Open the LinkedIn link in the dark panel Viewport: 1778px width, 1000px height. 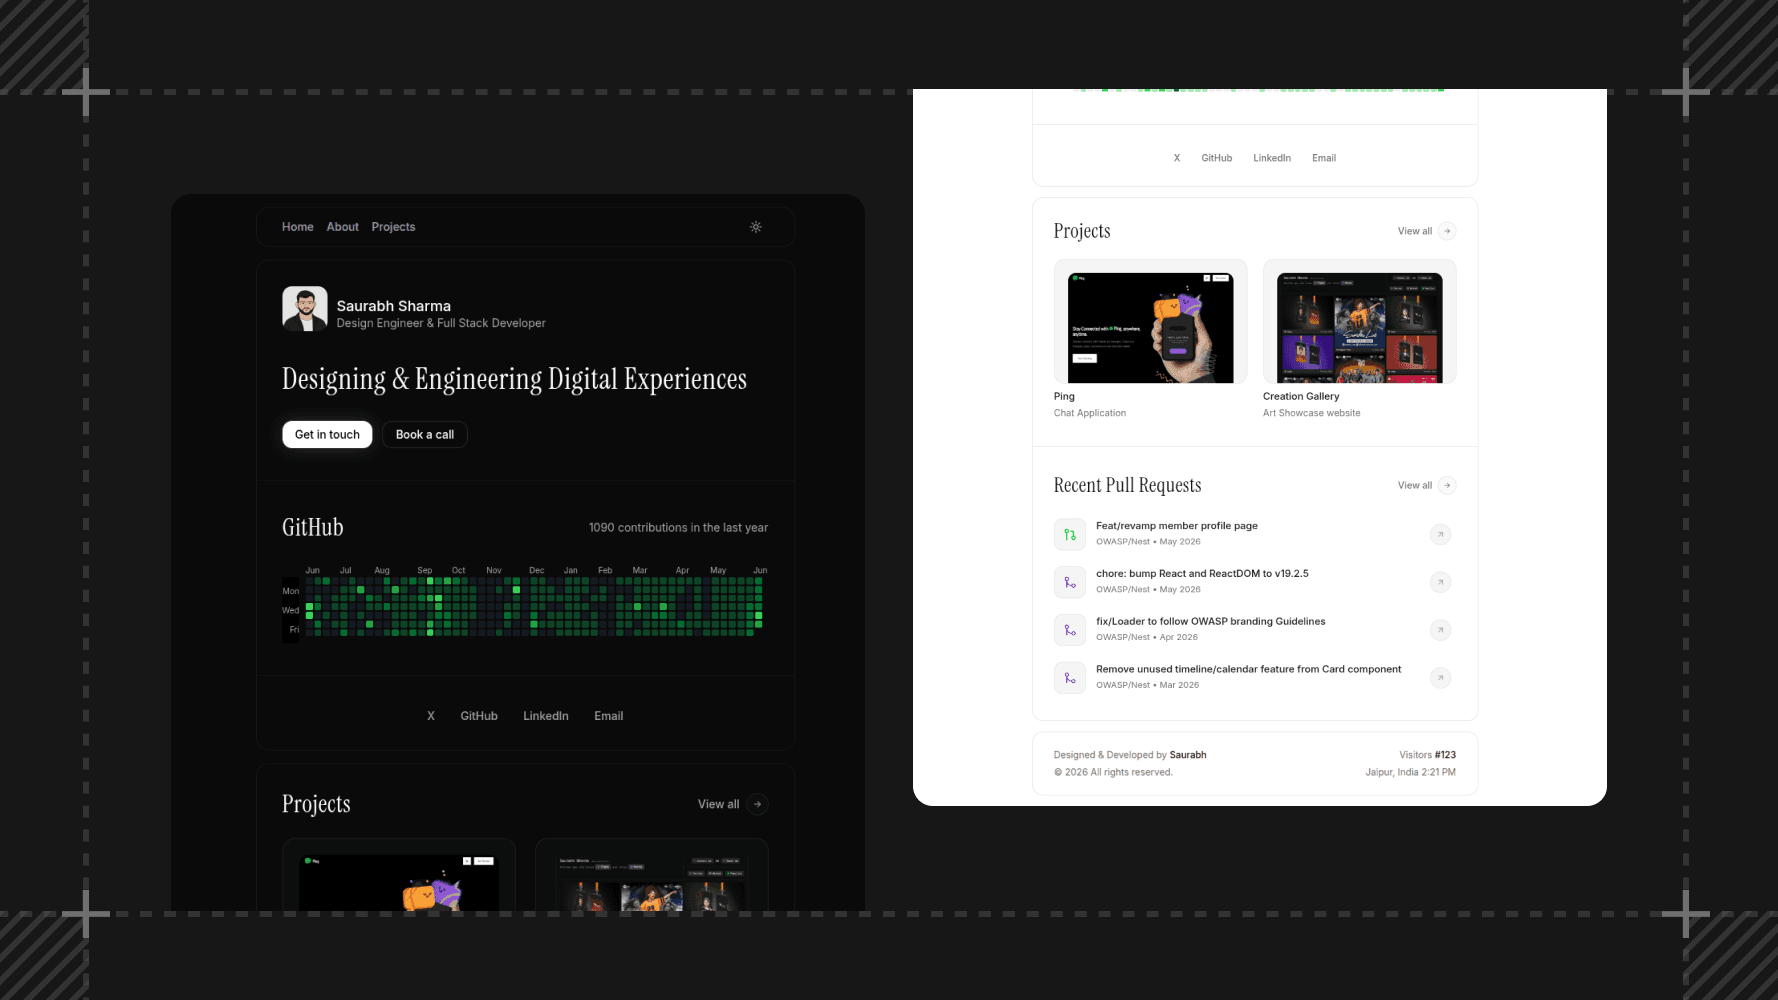point(546,716)
